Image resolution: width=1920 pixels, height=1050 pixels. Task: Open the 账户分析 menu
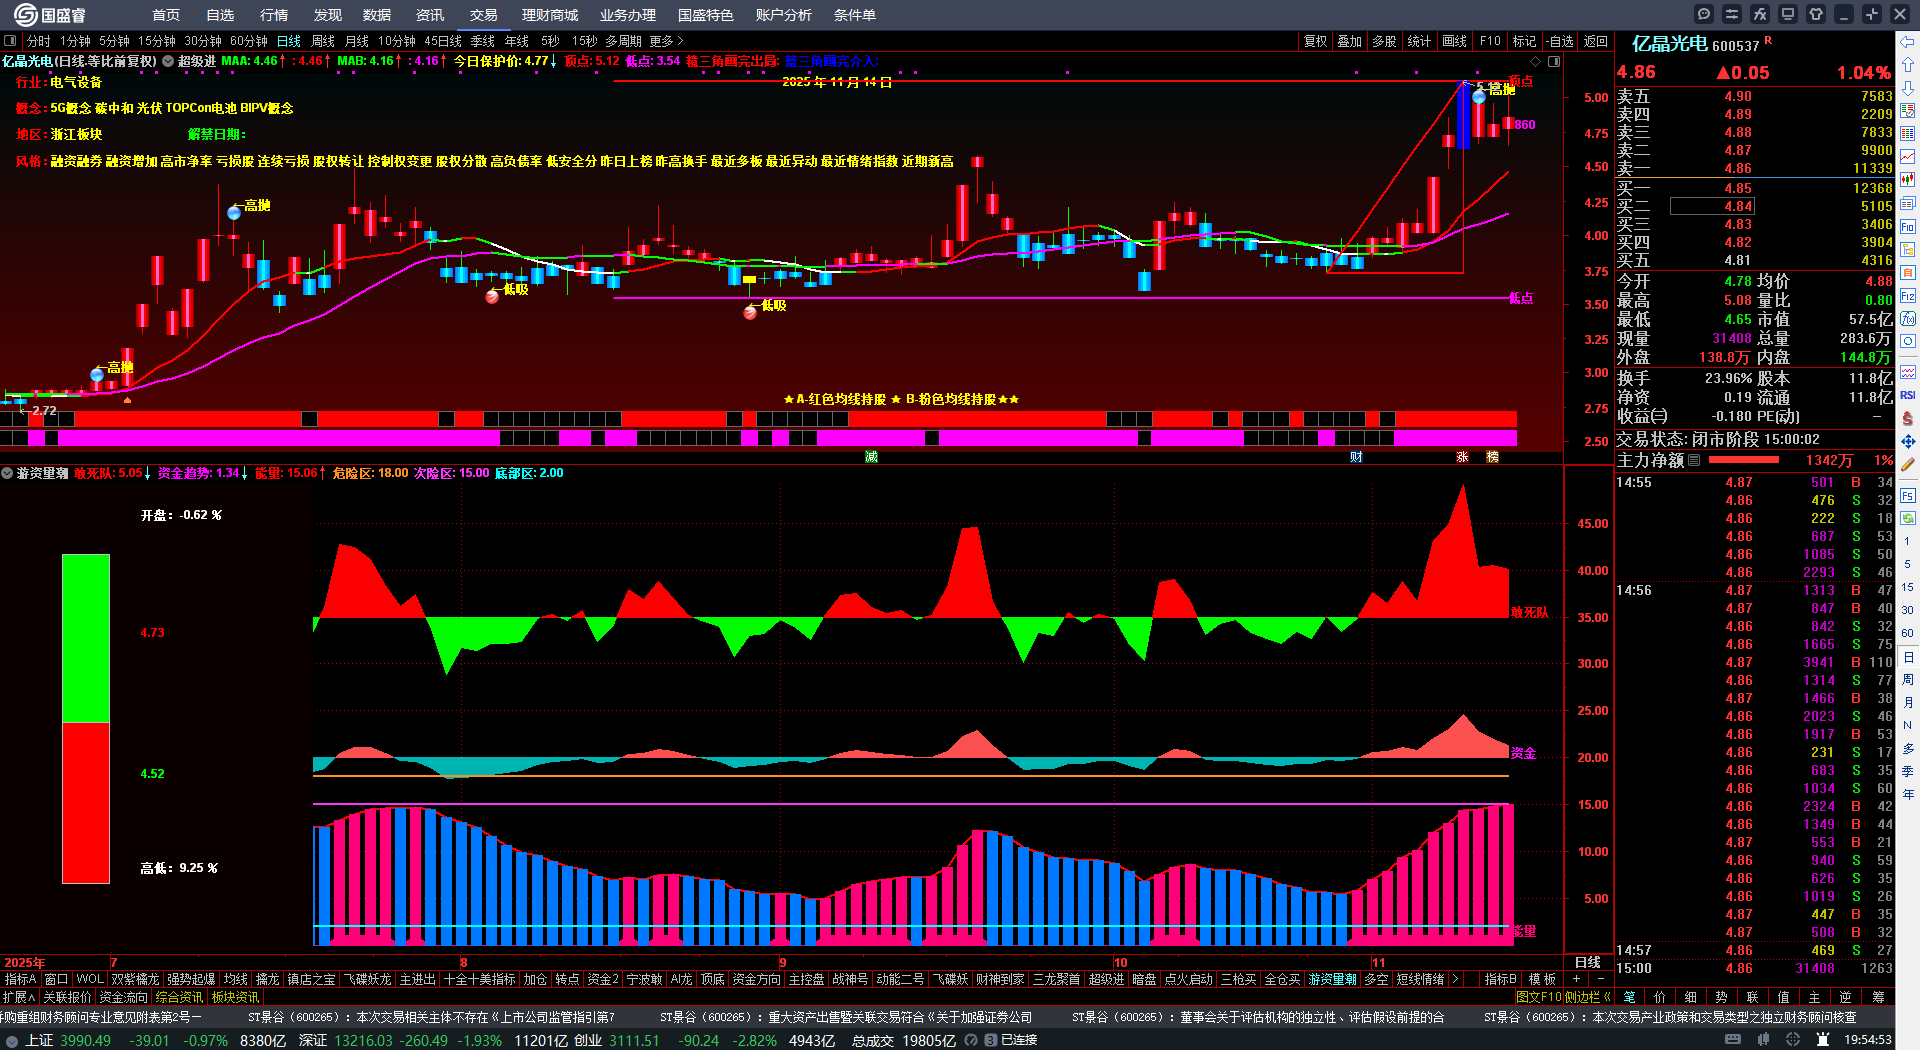coord(784,15)
